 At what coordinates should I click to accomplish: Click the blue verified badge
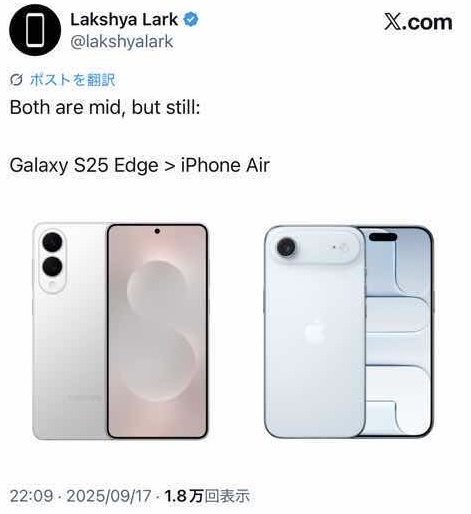(x=191, y=19)
